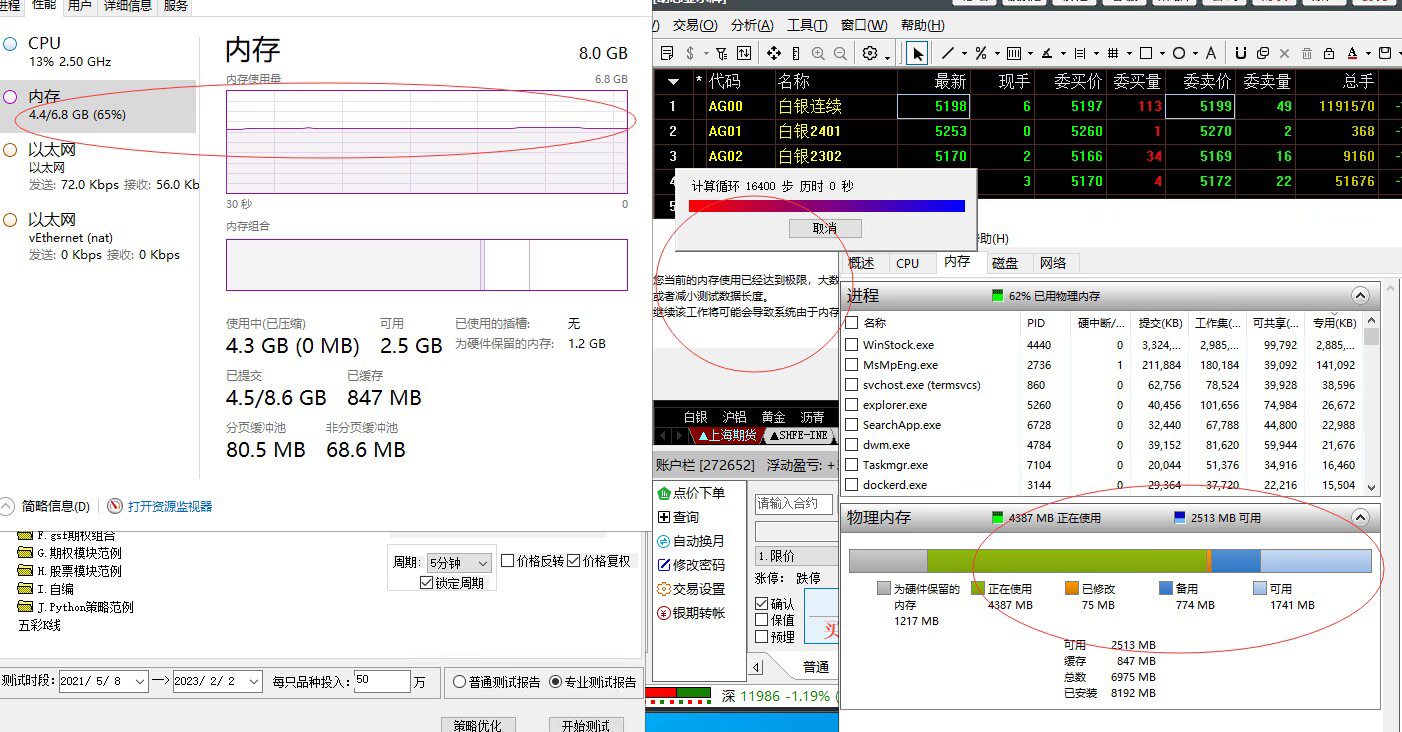Screen dimensions: 1402x732
Task: Click the 每只品种投入 input field
Action: pyautogui.click(x=381, y=681)
